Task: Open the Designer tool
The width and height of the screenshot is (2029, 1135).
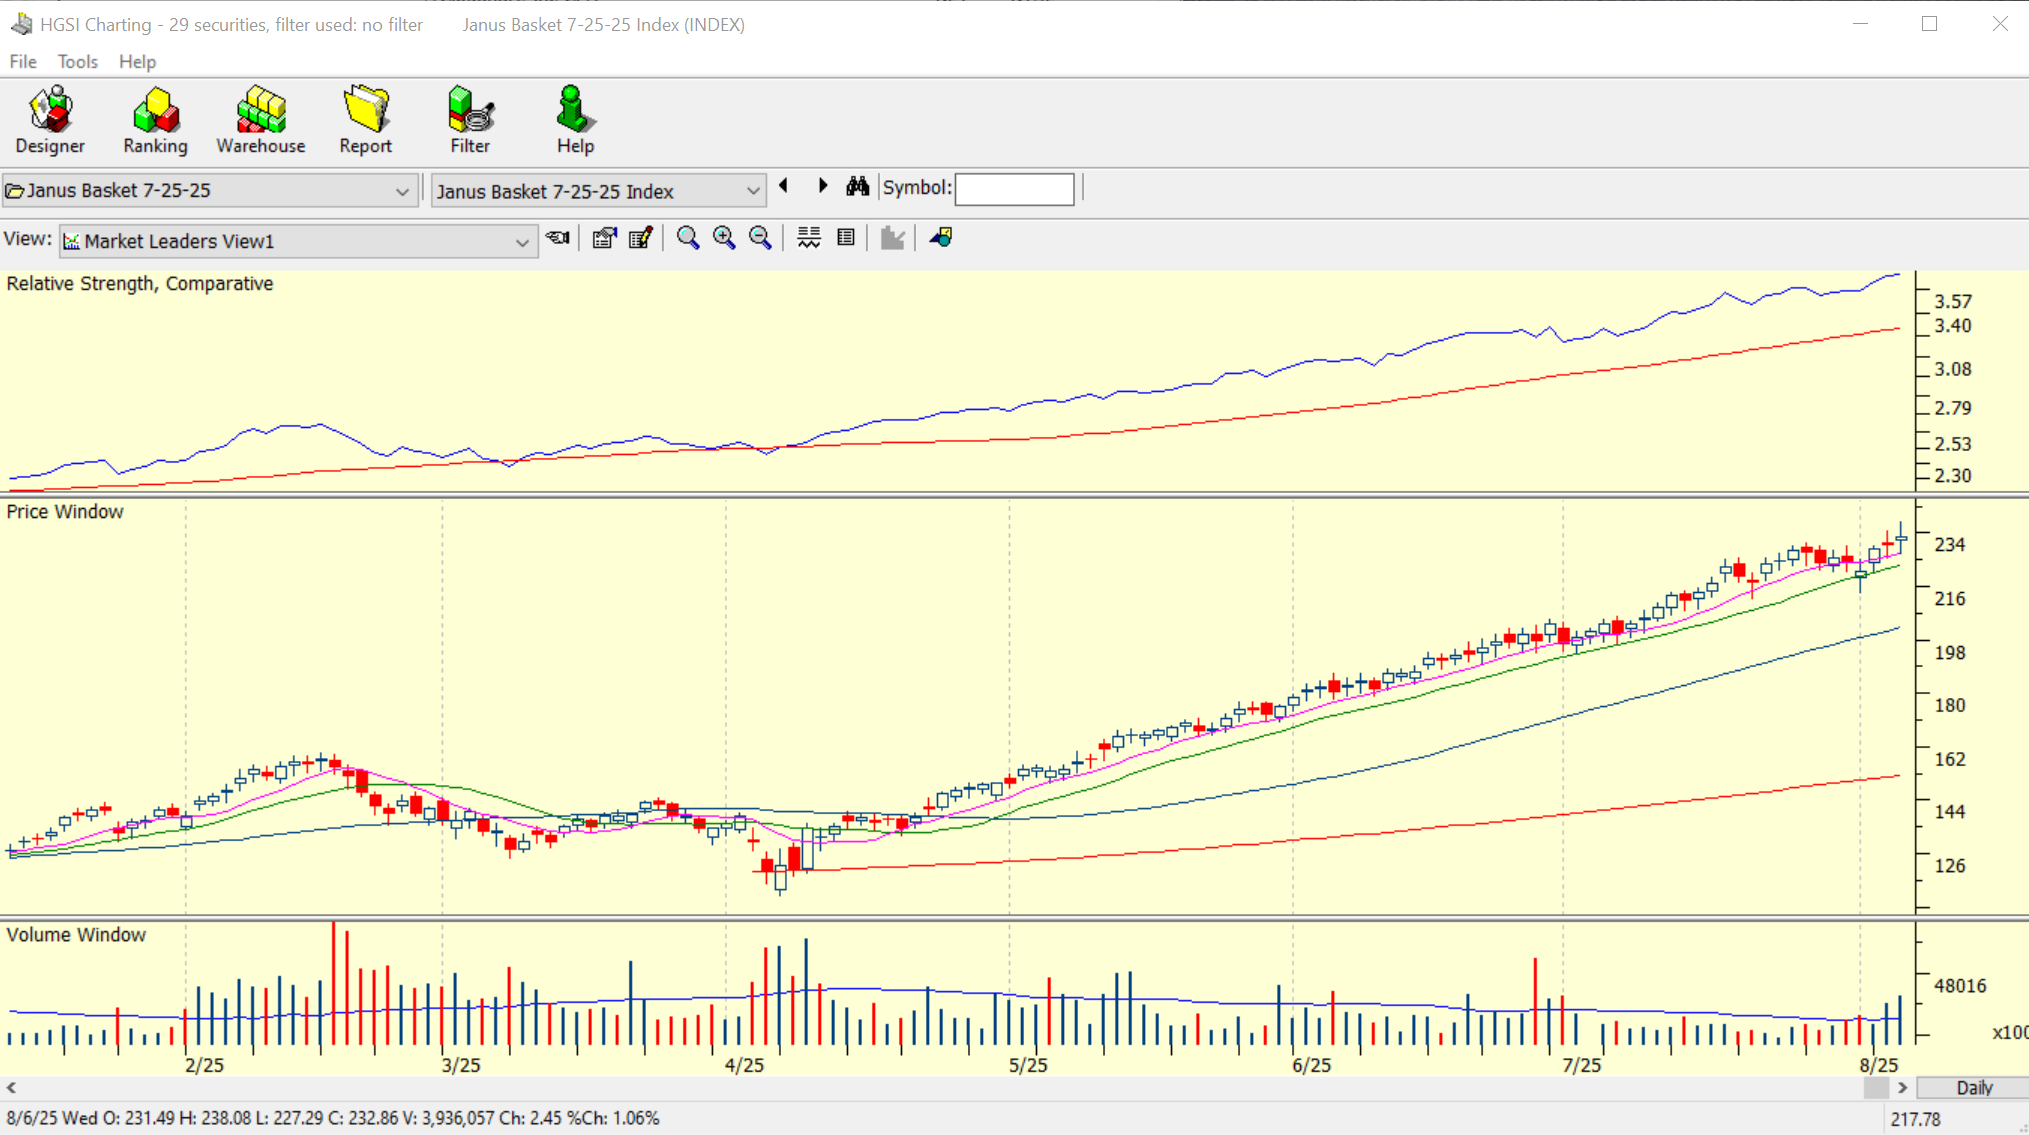Action: pyautogui.click(x=50, y=120)
